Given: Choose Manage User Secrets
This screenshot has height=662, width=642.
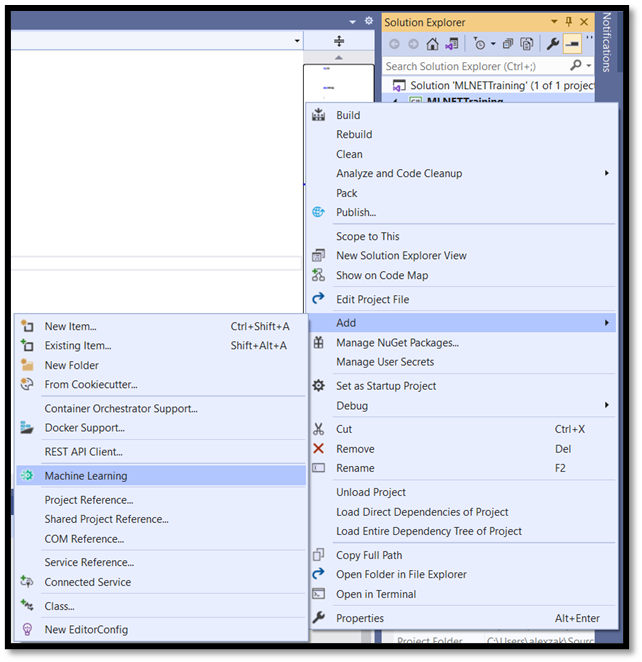Looking at the screenshot, I should click(x=463, y=362).
